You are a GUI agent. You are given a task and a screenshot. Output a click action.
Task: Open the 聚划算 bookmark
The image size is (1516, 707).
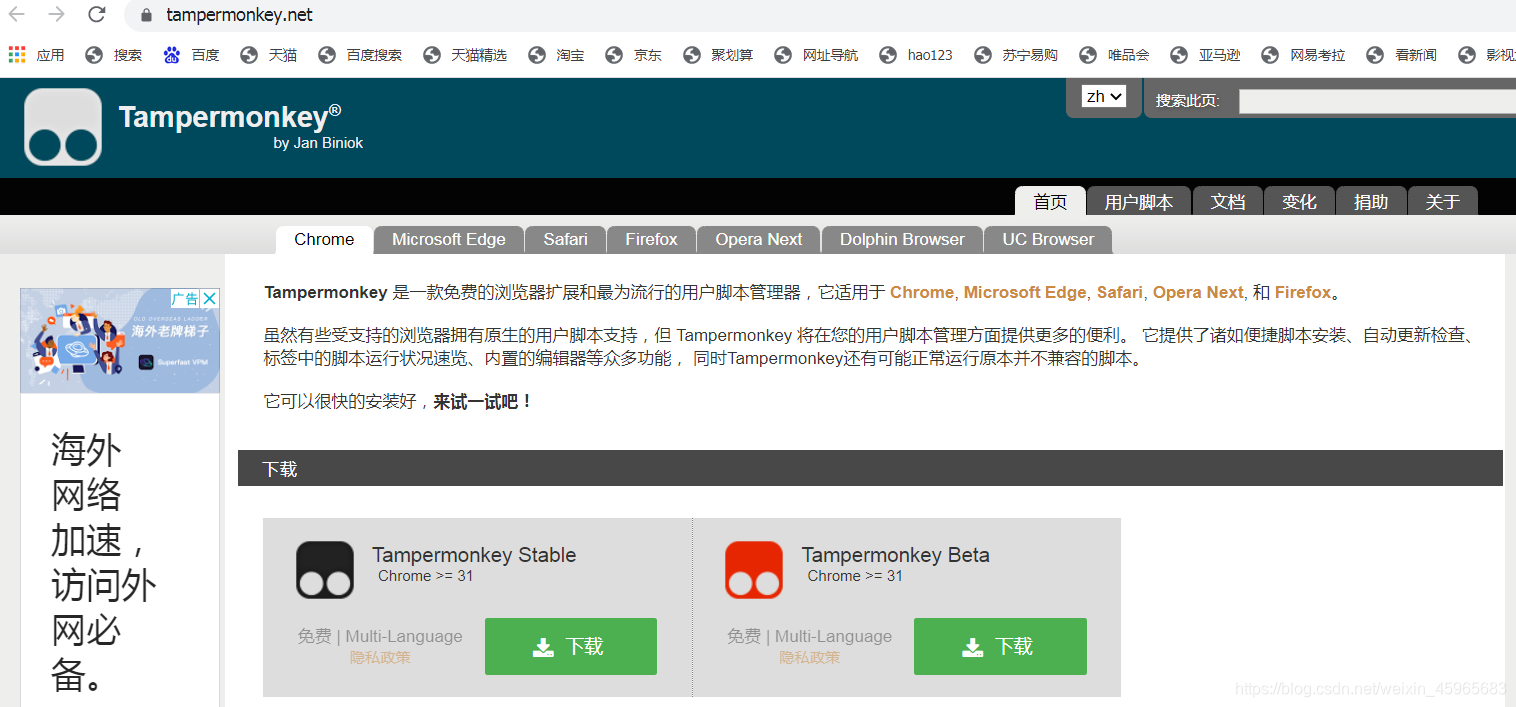click(x=719, y=55)
